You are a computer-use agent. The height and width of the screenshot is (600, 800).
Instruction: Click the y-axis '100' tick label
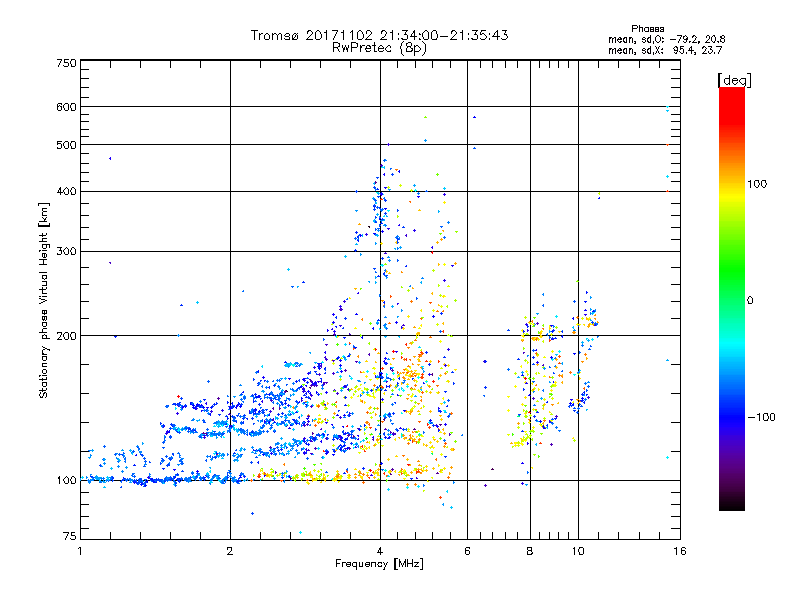point(66,480)
